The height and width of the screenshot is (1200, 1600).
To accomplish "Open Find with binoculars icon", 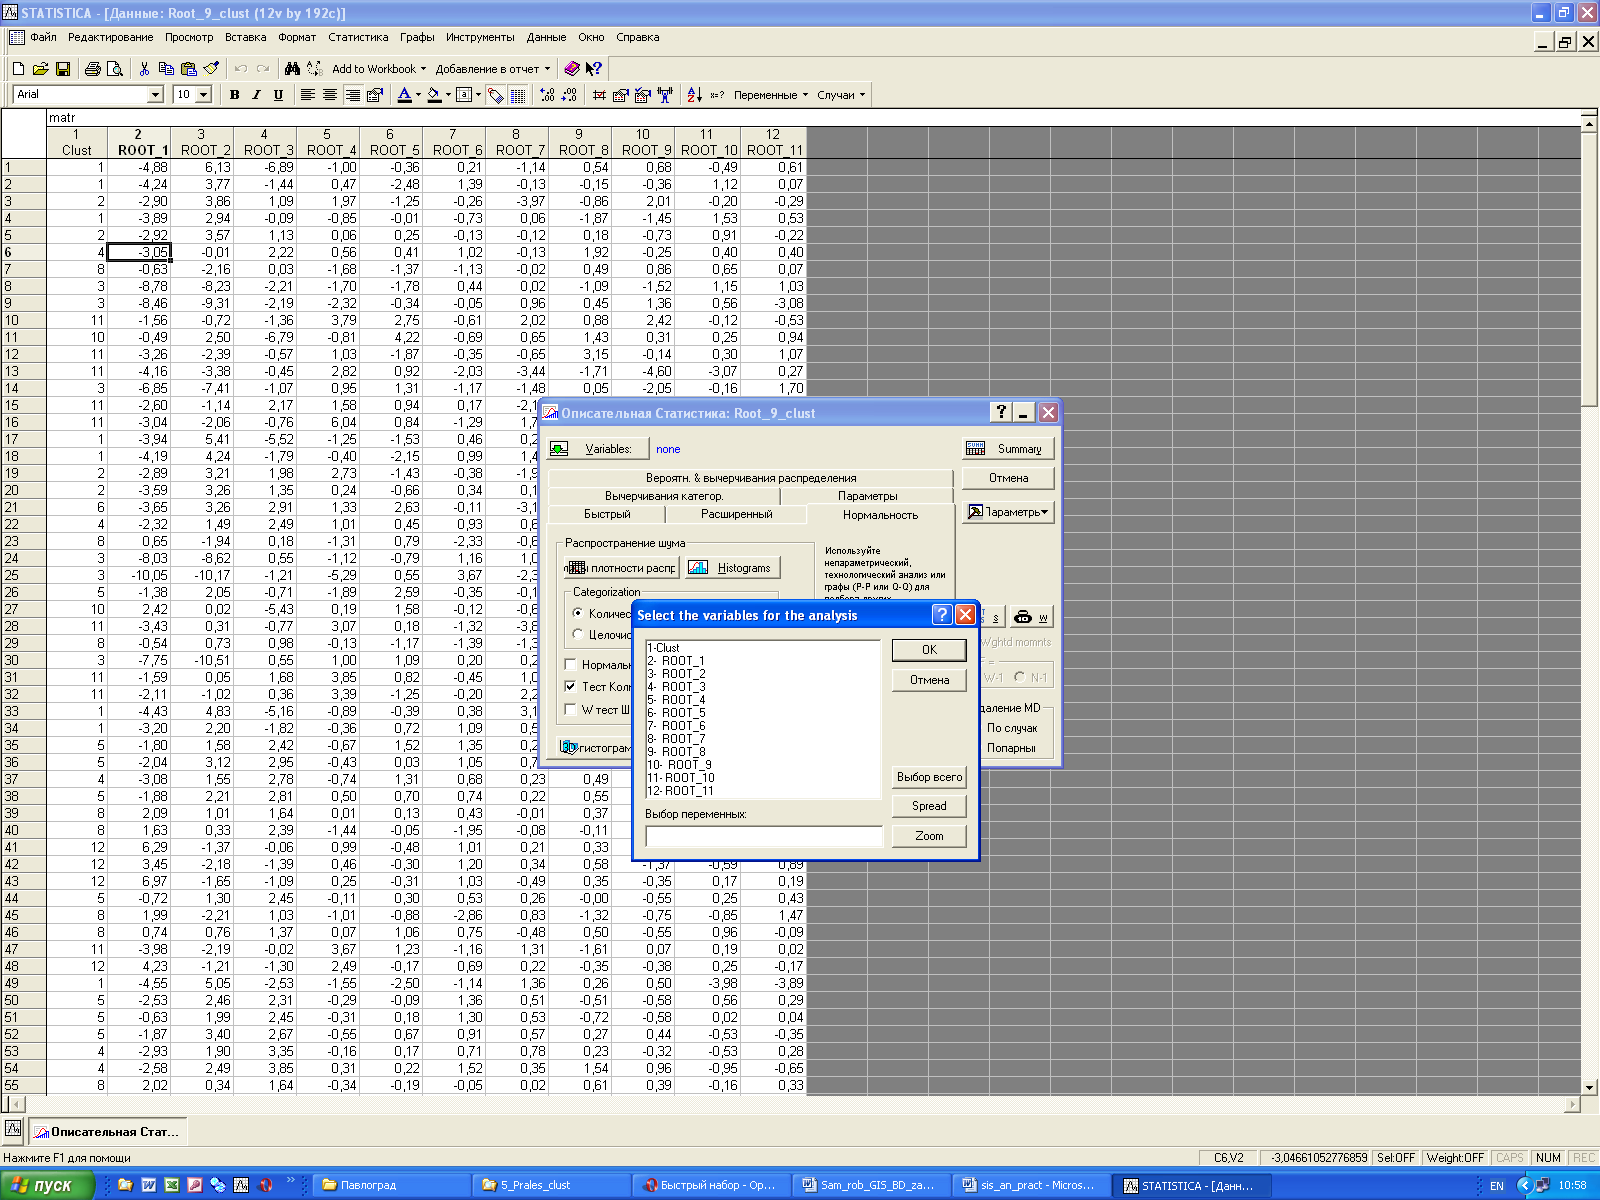I will 292,69.
